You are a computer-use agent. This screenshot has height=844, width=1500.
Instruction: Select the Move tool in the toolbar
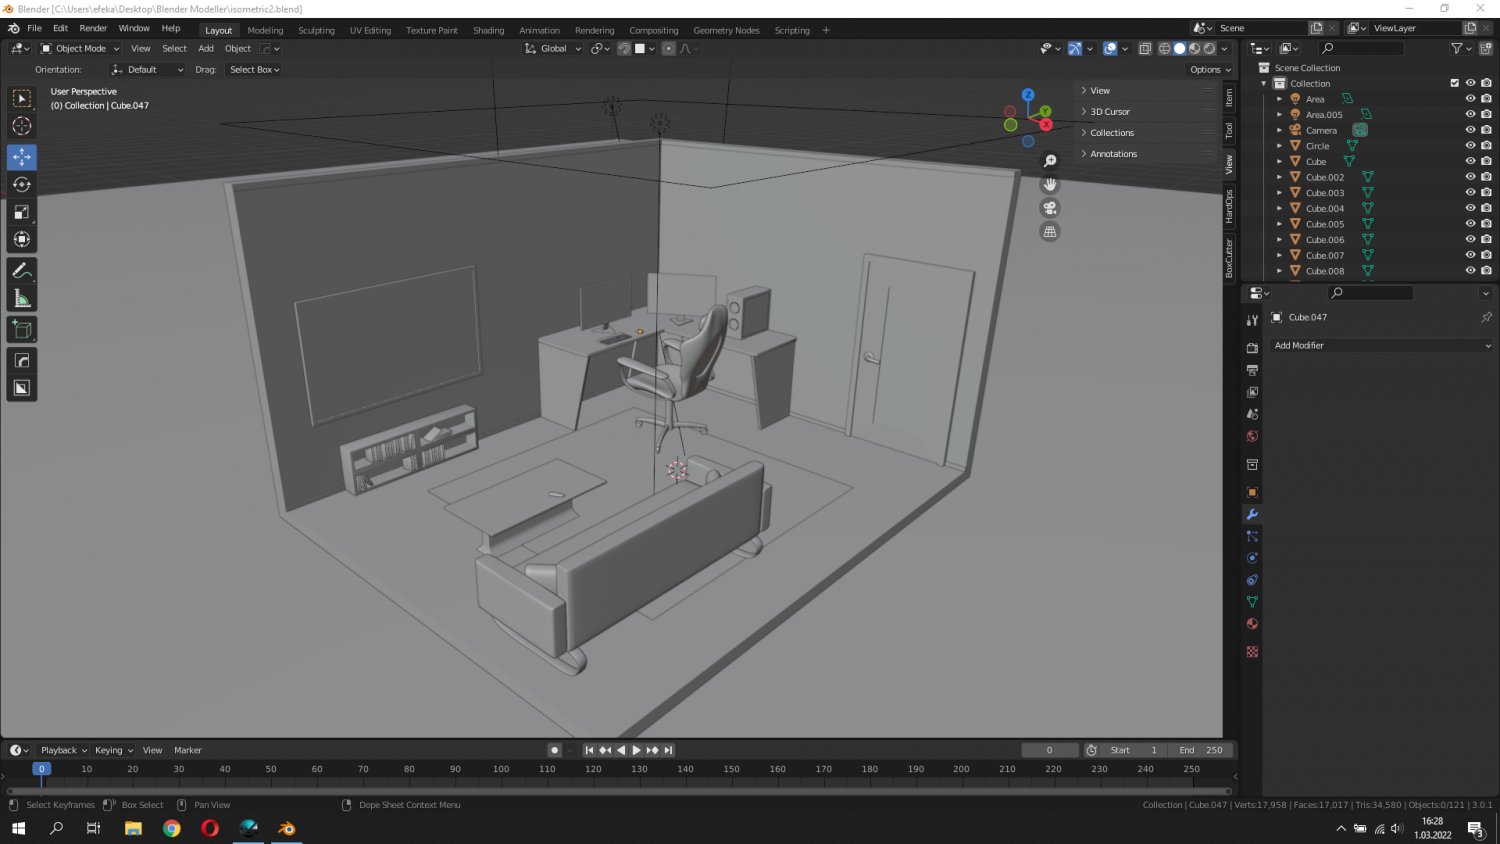point(21,156)
